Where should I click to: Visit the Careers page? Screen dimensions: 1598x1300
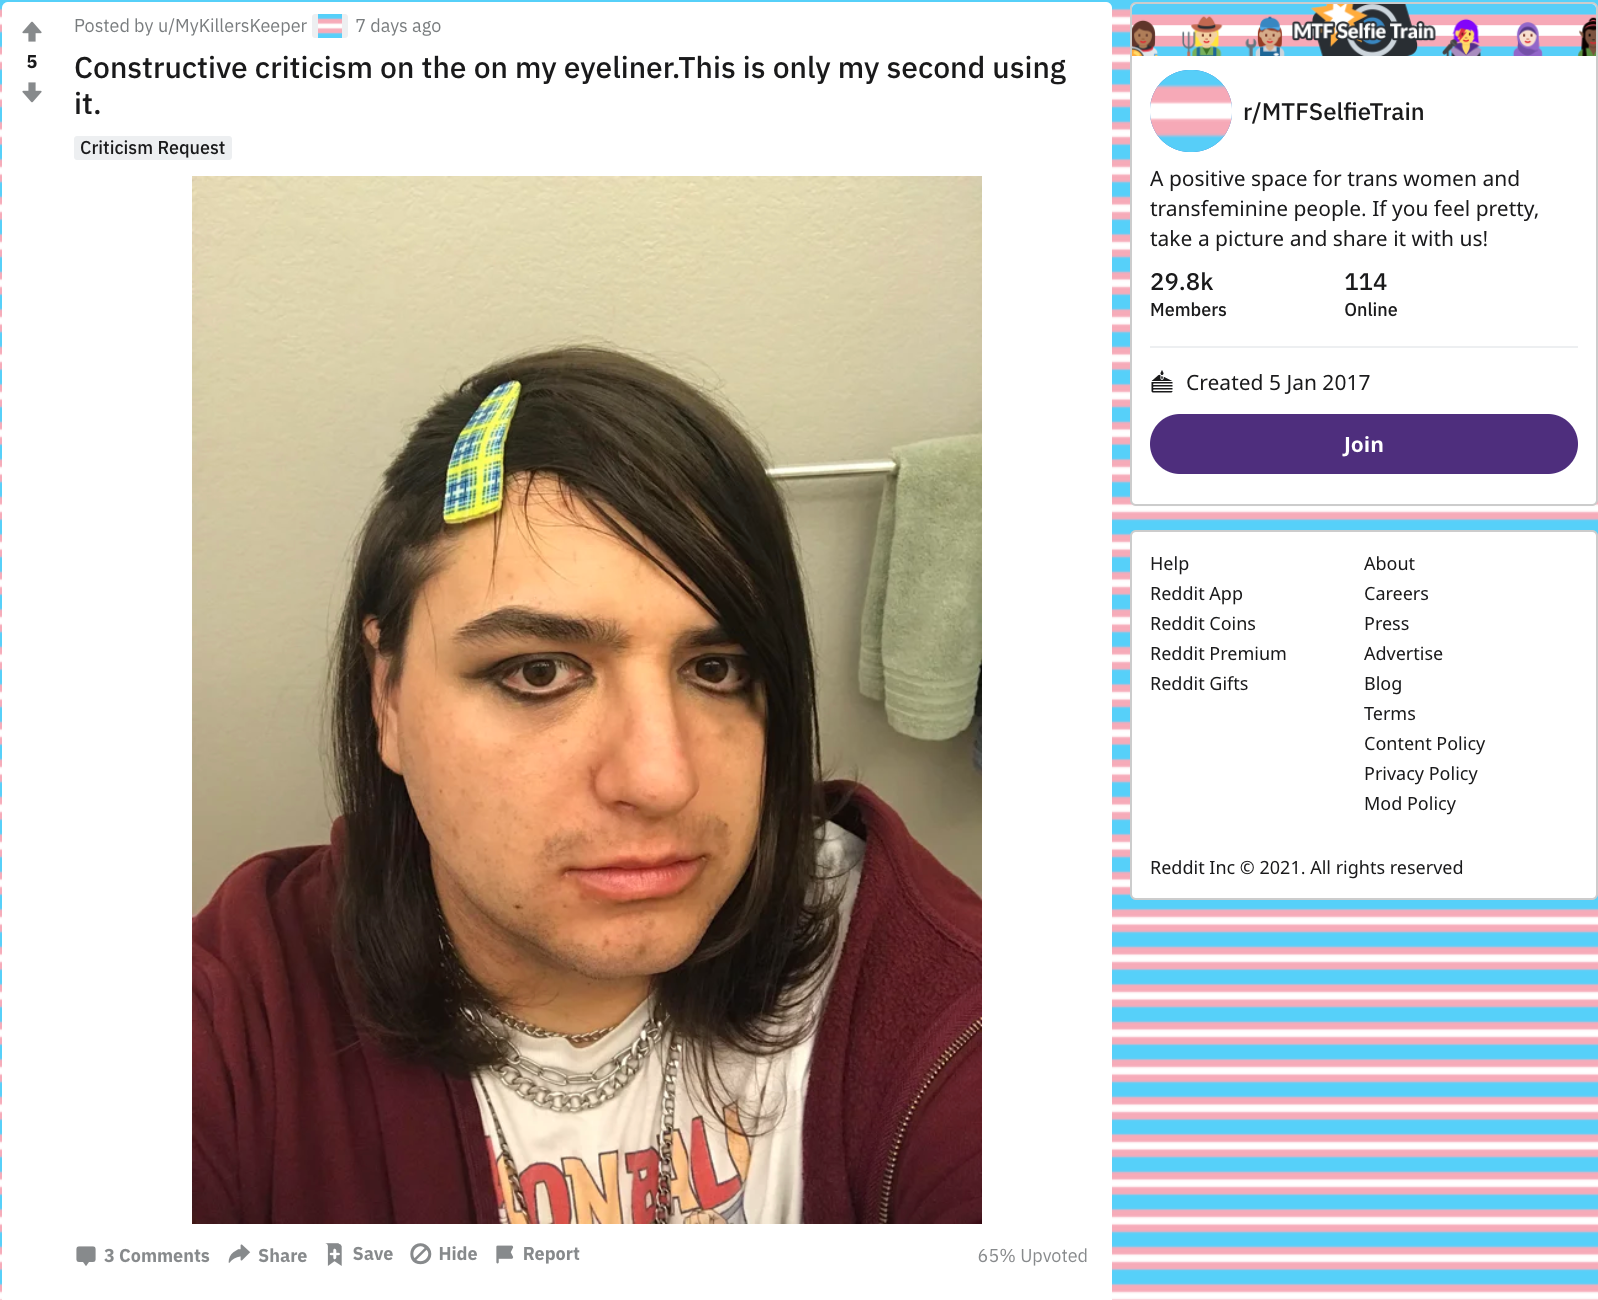point(1396,594)
